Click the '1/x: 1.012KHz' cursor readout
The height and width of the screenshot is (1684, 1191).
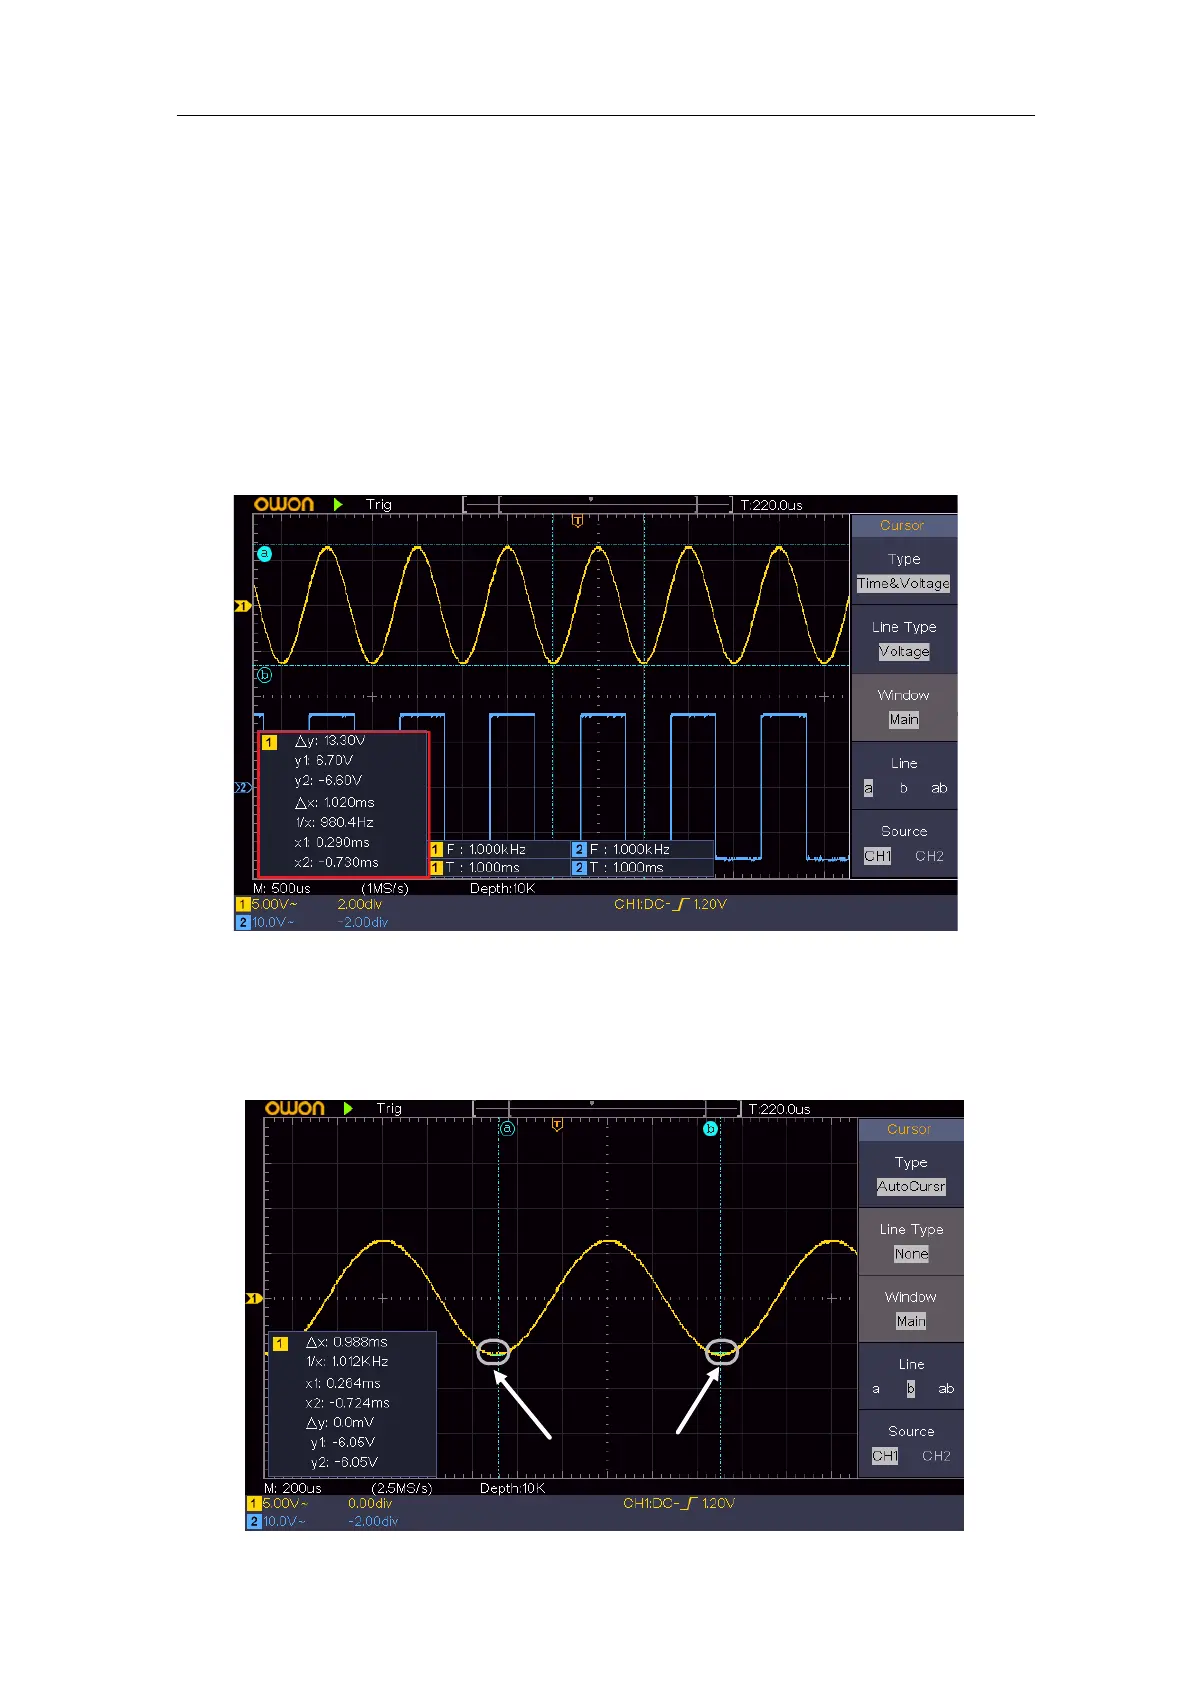347,1361
